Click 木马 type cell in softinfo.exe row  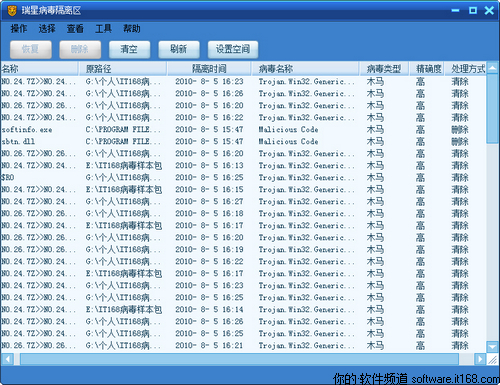pos(375,129)
